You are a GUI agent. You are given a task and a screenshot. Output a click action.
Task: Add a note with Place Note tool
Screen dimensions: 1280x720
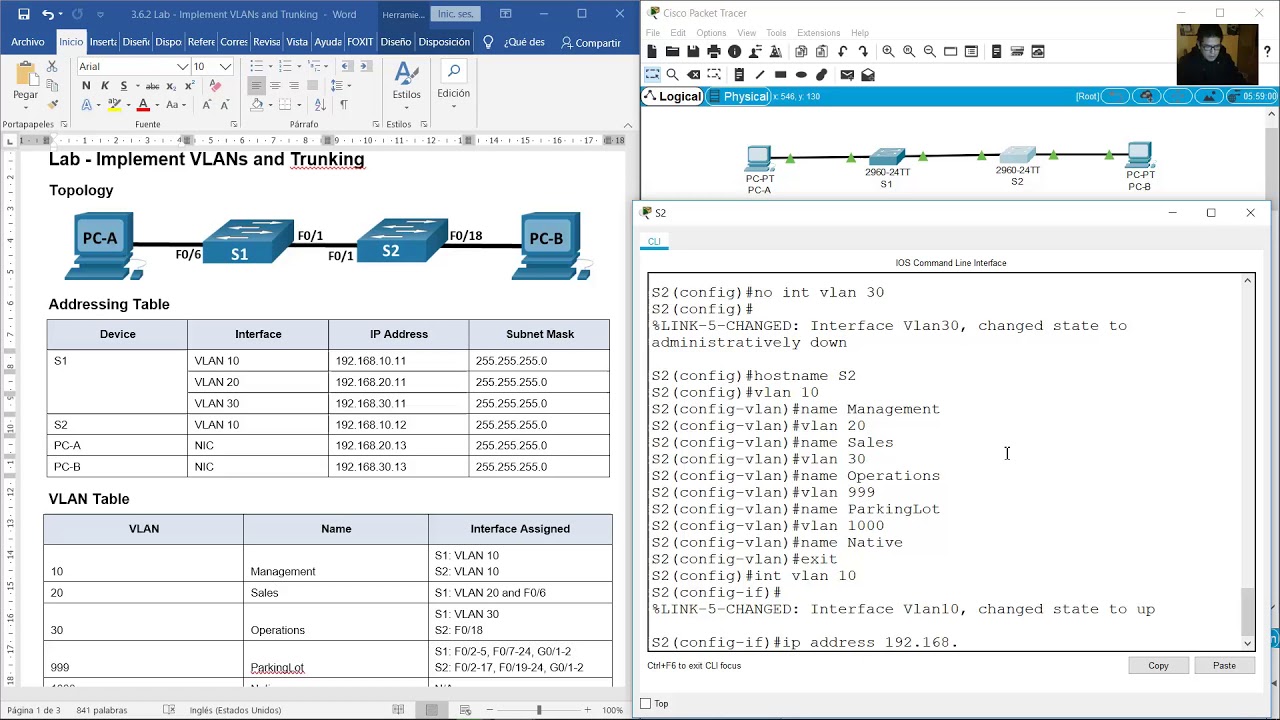point(739,75)
